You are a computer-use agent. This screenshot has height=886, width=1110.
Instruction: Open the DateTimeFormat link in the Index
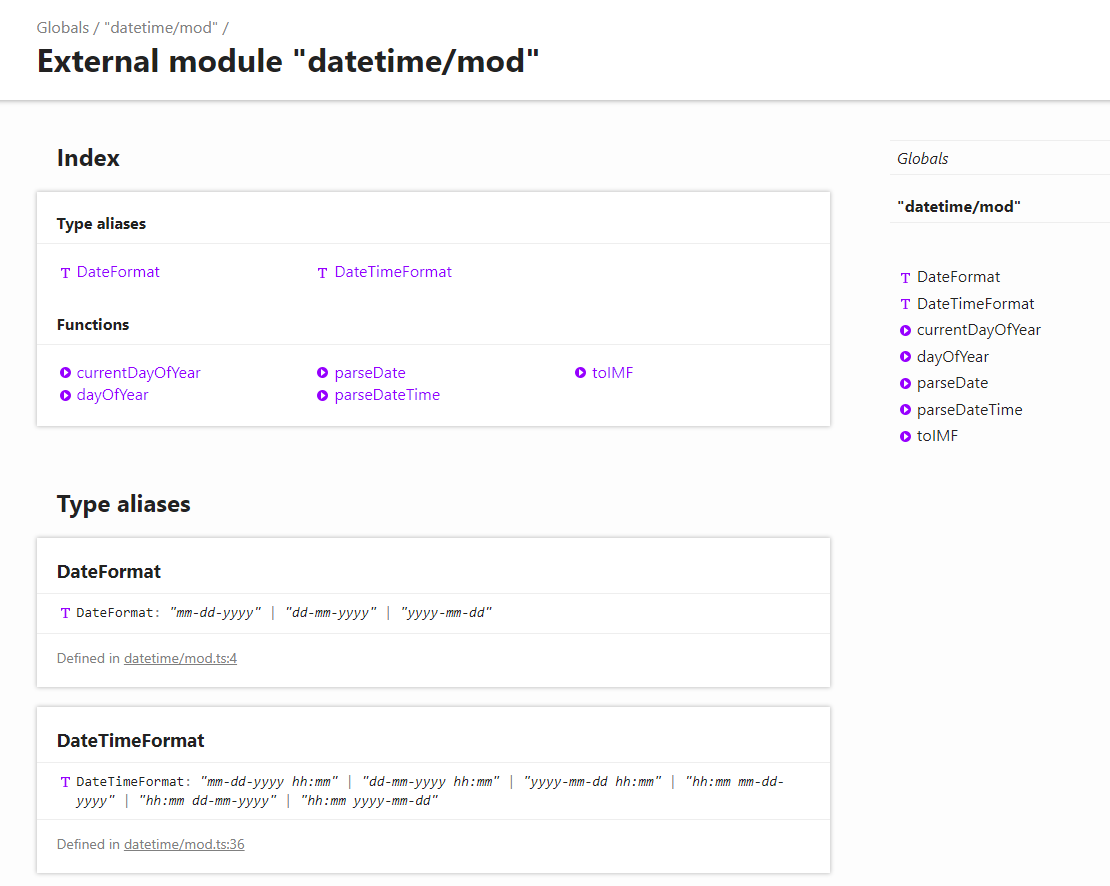click(x=392, y=272)
